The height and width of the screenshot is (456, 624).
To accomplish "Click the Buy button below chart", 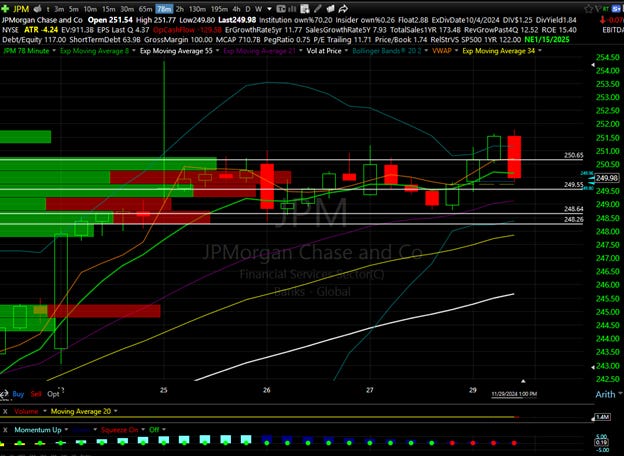I will pos(18,394).
